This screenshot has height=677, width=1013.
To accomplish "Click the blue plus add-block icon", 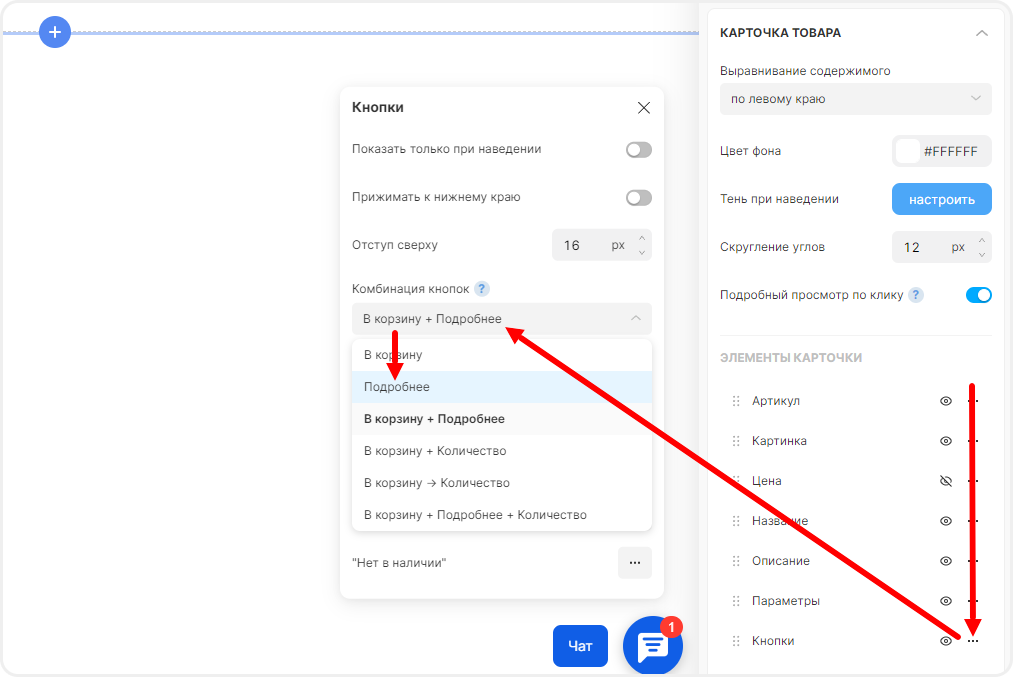I will coord(55,33).
